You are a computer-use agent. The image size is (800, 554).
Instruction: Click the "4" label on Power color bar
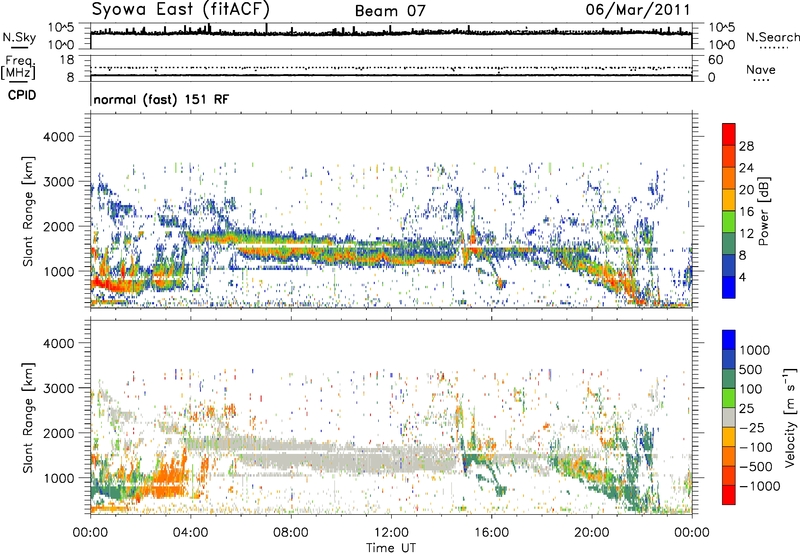(x=742, y=278)
